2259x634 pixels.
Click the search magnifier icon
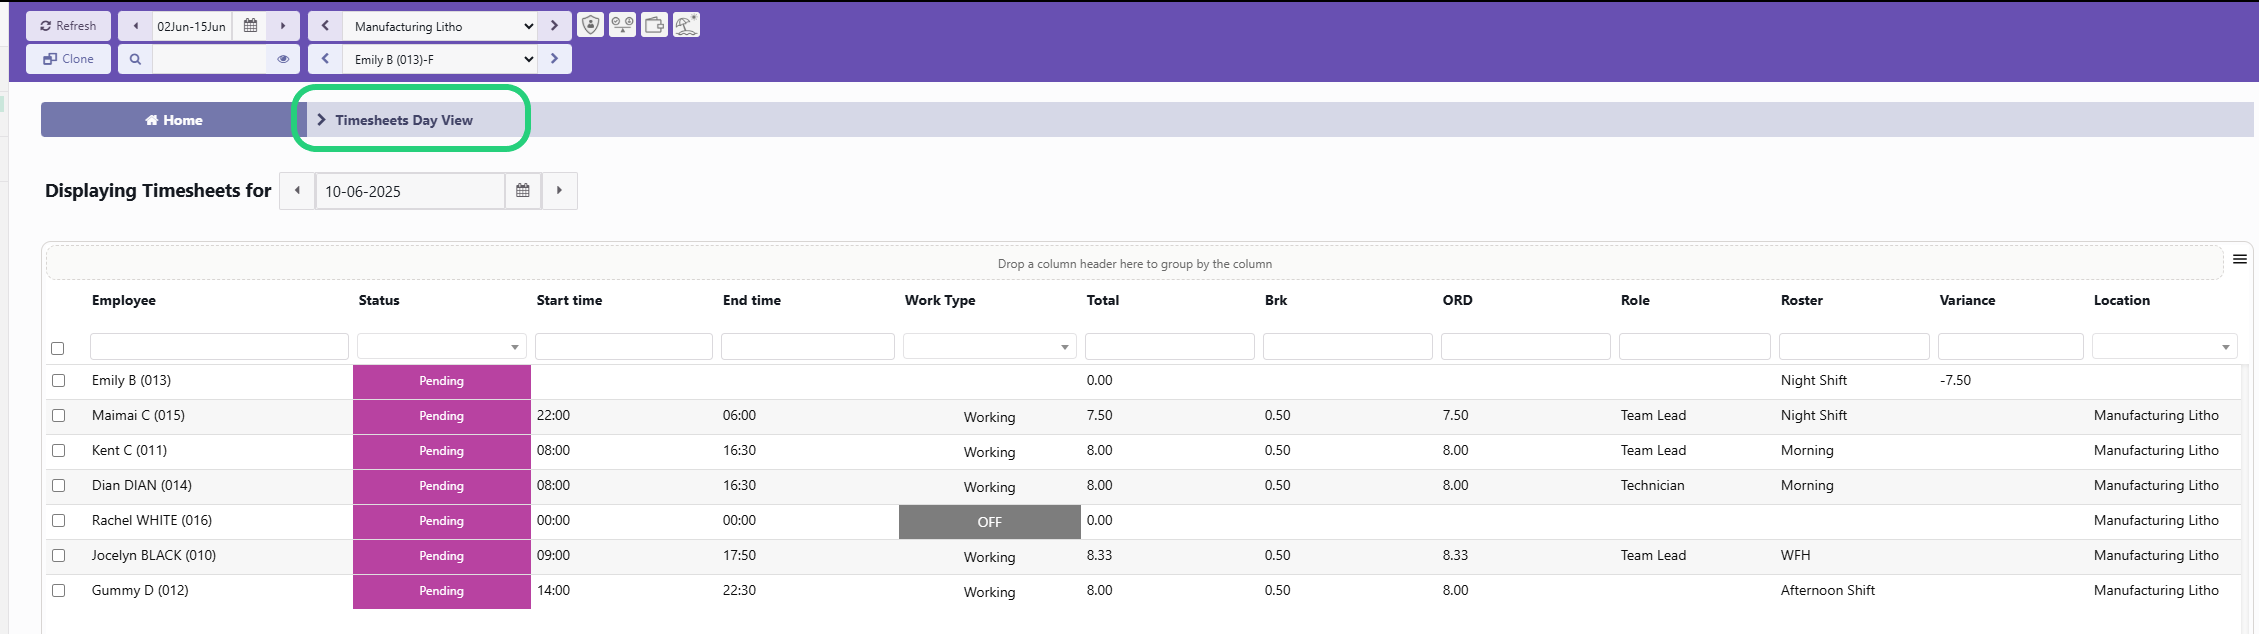tap(135, 59)
